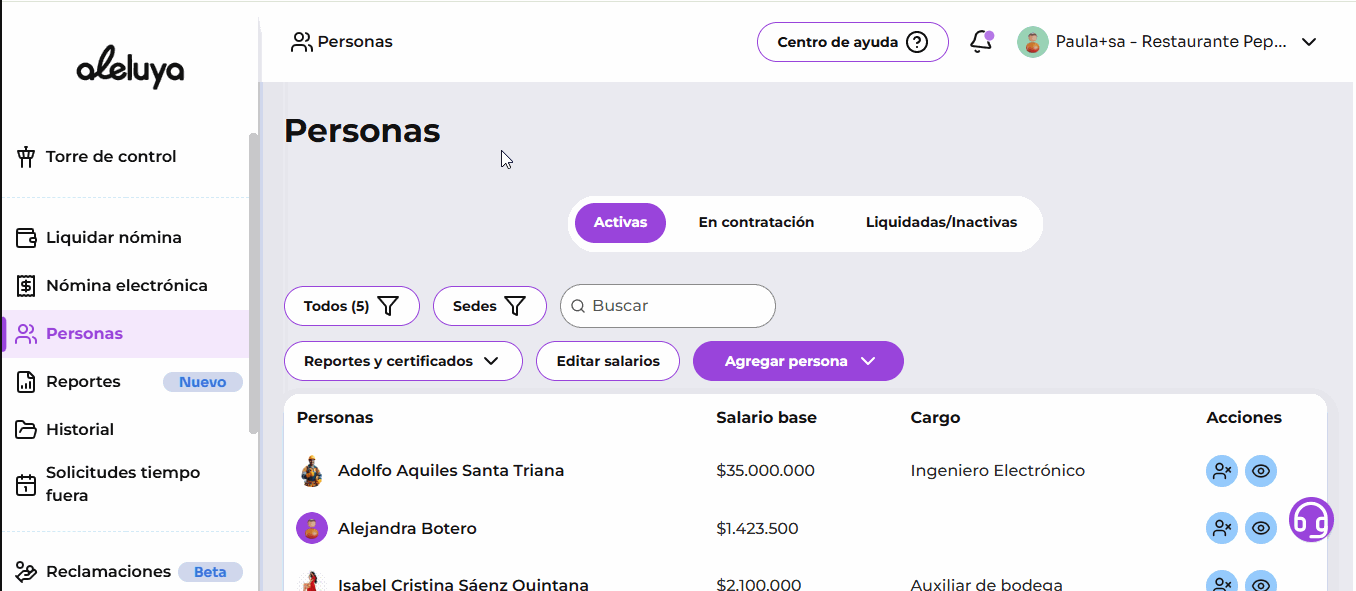The image size is (1356, 591).
Task: Click the sidebar vertical scrollbar
Action: tap(254, 280)
